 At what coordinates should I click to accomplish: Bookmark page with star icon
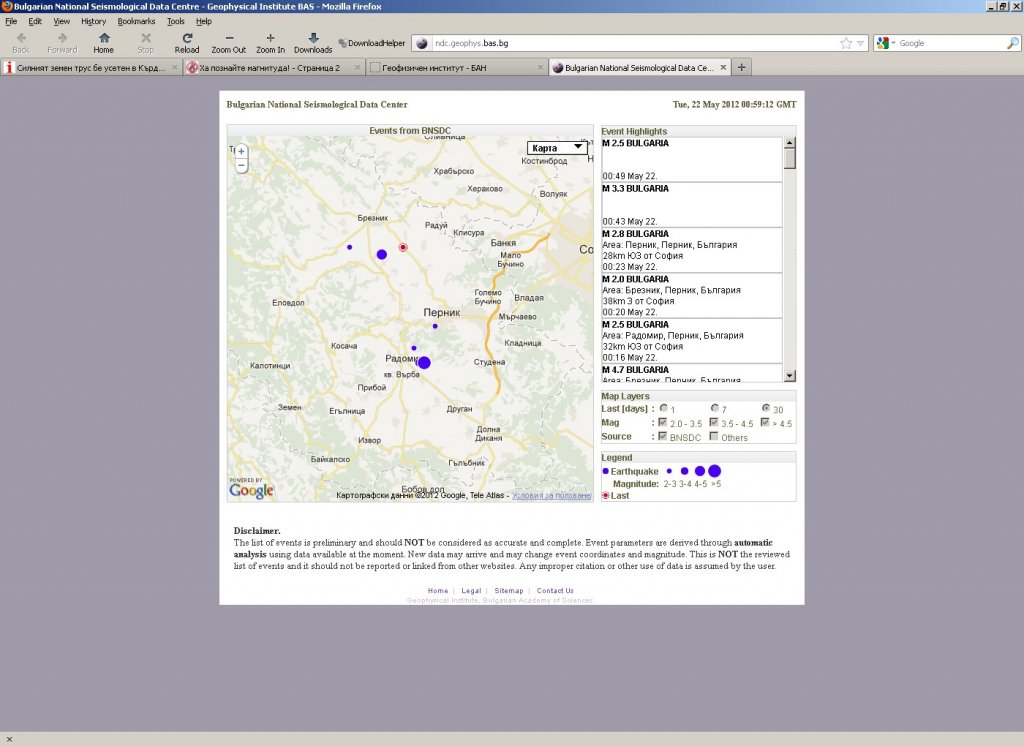[x=846, y=43]
